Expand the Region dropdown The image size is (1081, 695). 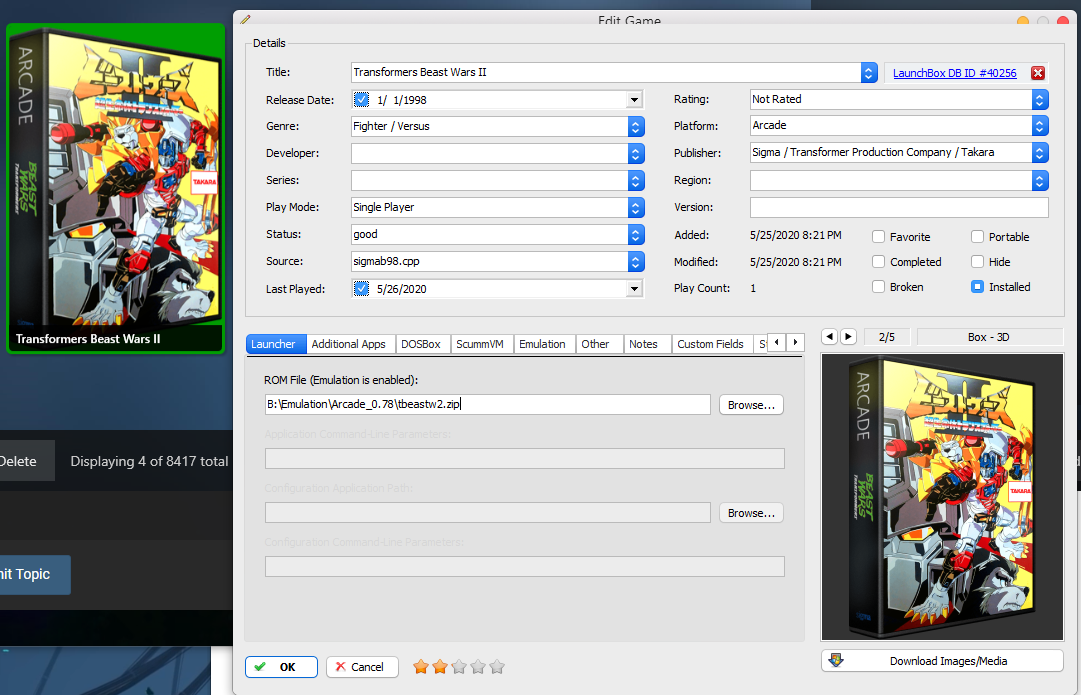coord(1040,181)
